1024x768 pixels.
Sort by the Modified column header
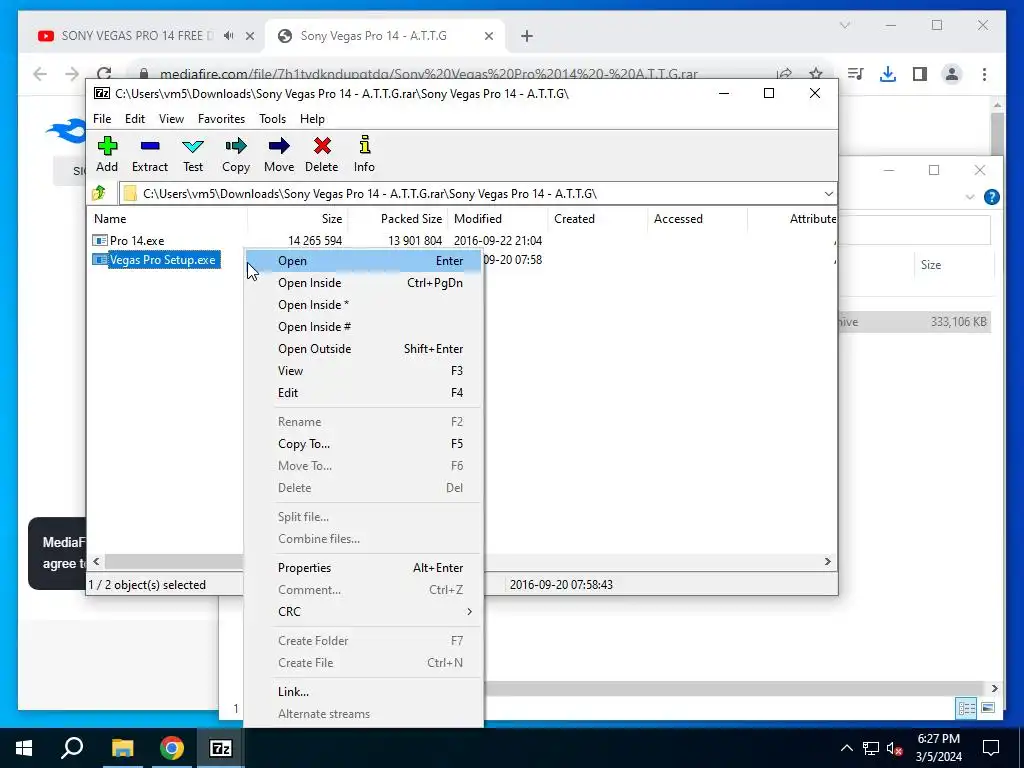pyautogui.click(x=498, y=219)
